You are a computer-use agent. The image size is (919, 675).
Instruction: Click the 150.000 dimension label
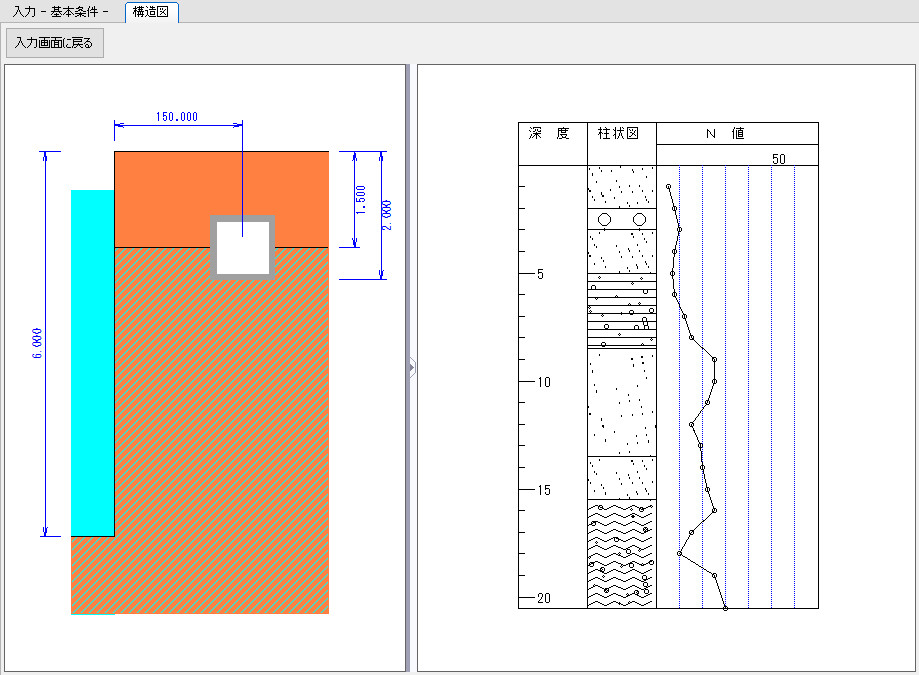pos(176,117)
